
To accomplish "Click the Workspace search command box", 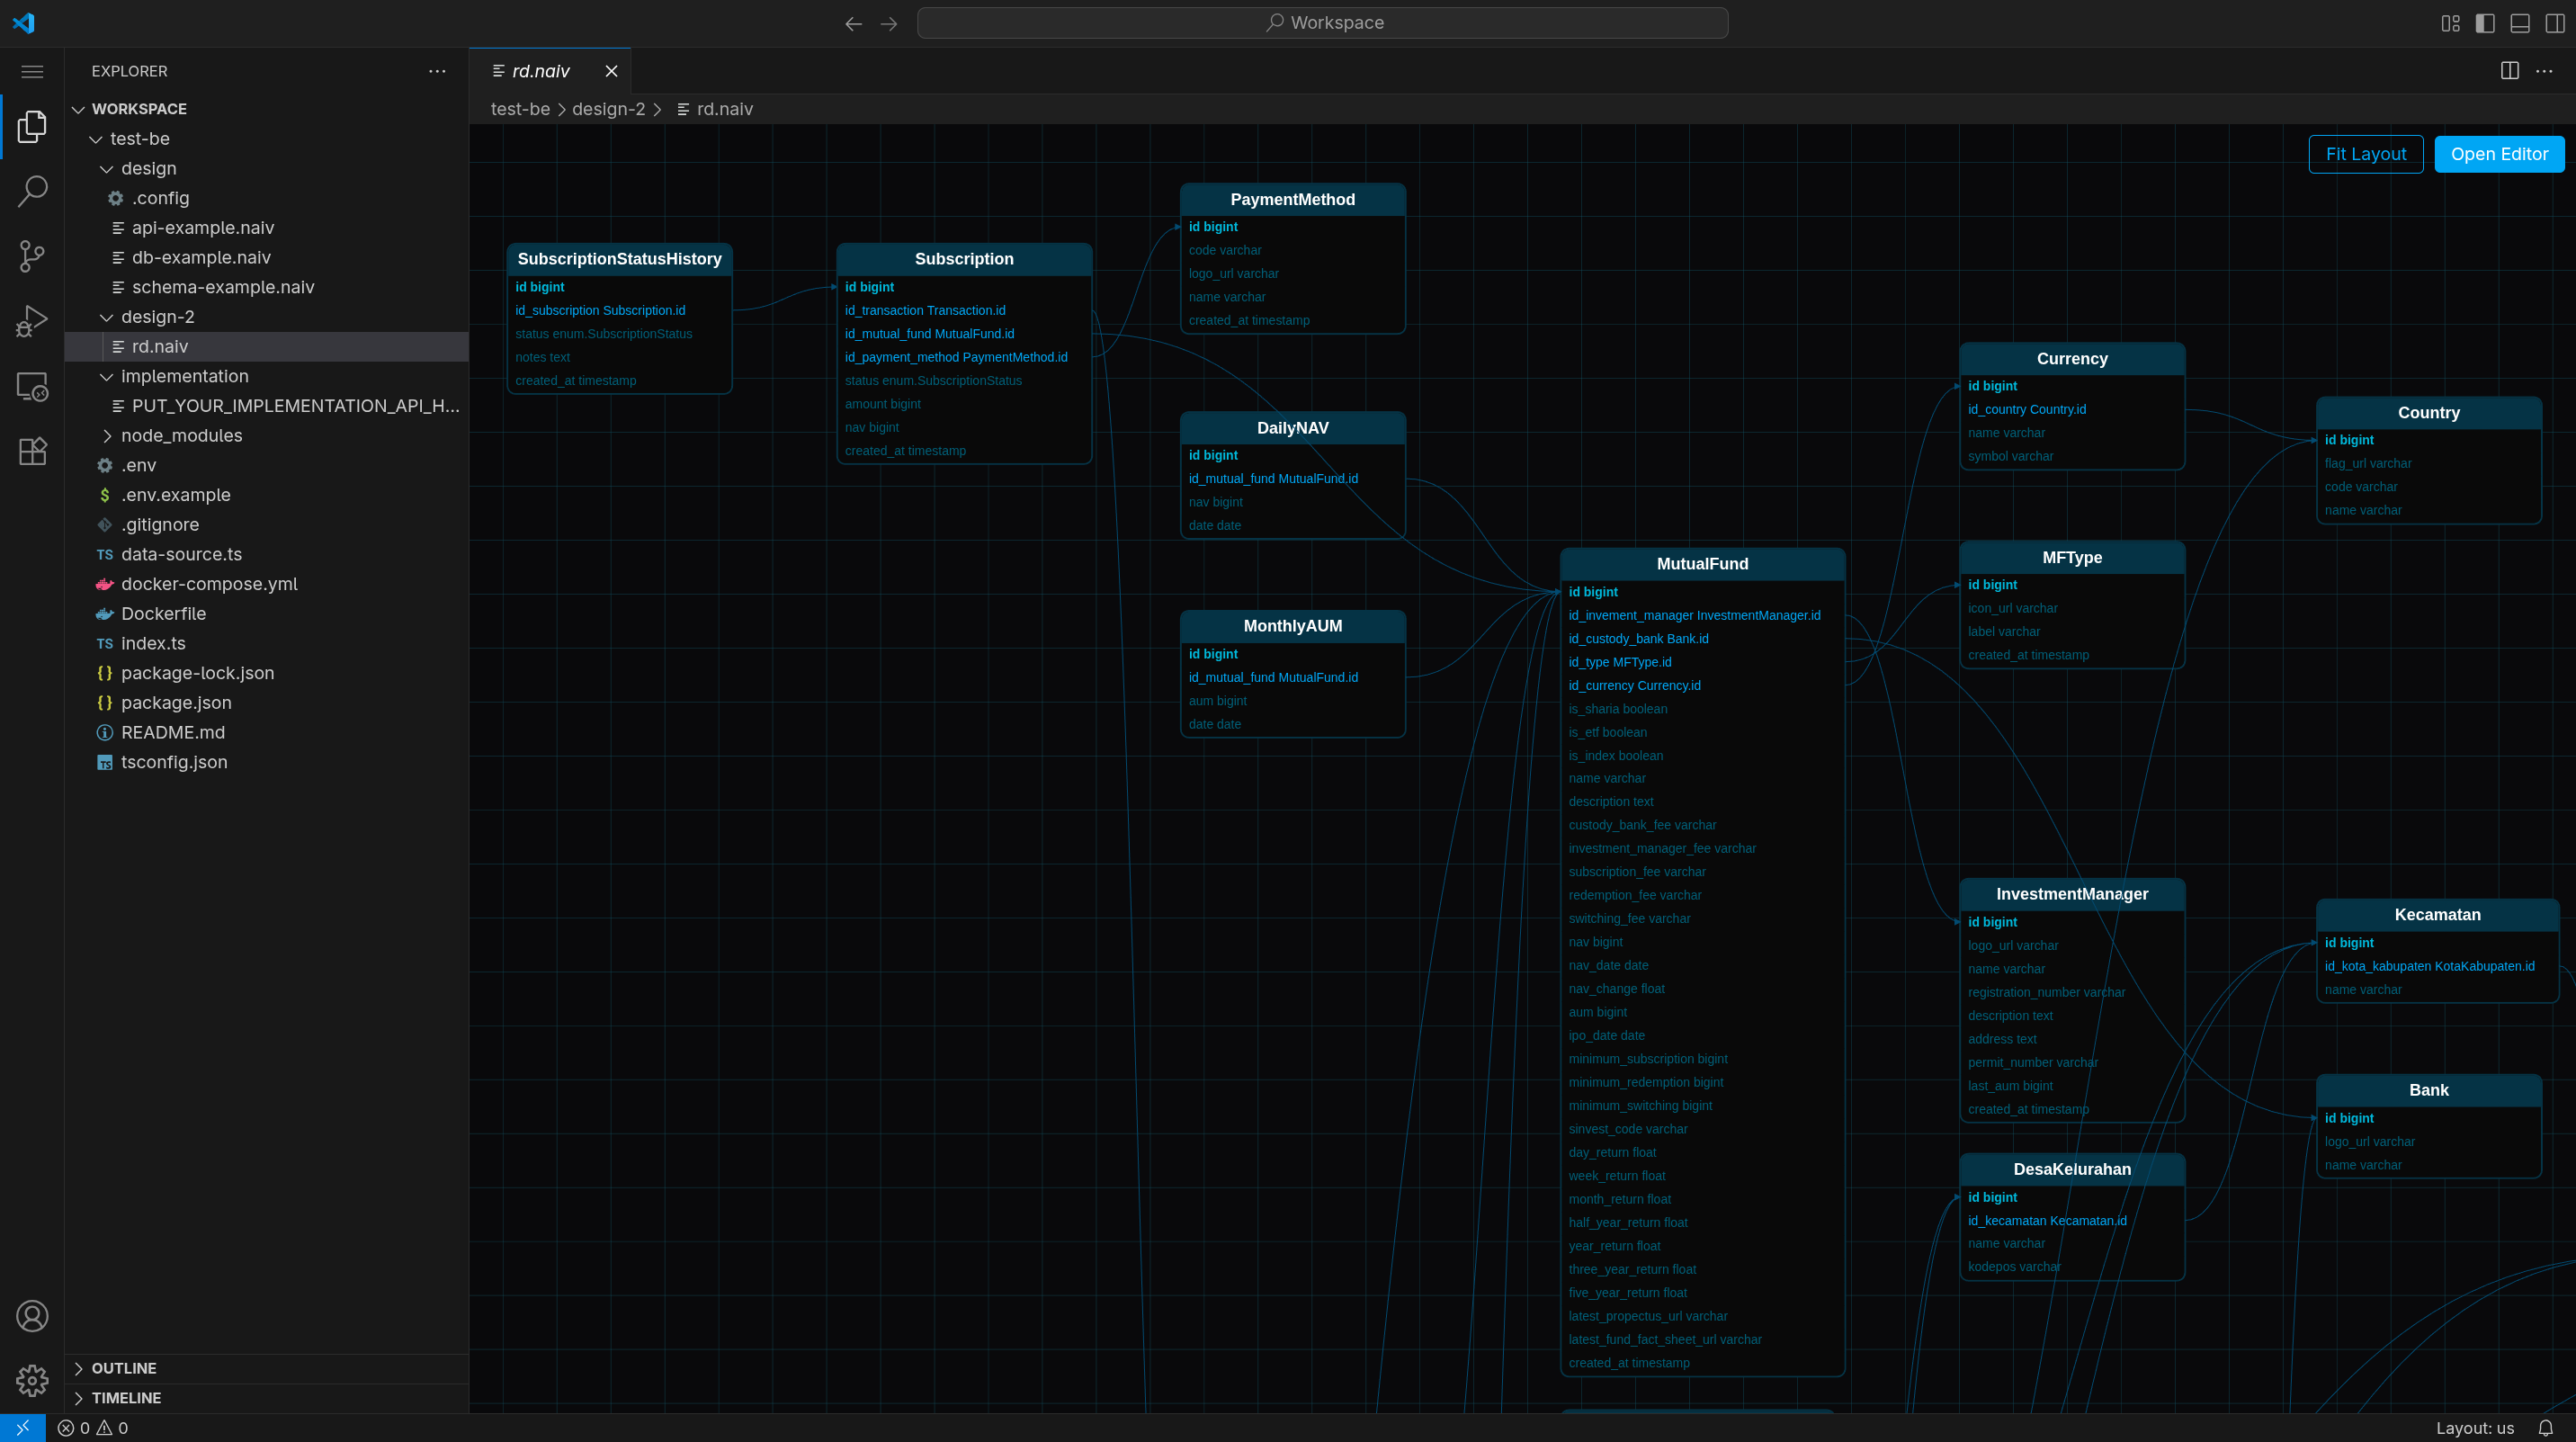I will click(x=1322, y=23).
